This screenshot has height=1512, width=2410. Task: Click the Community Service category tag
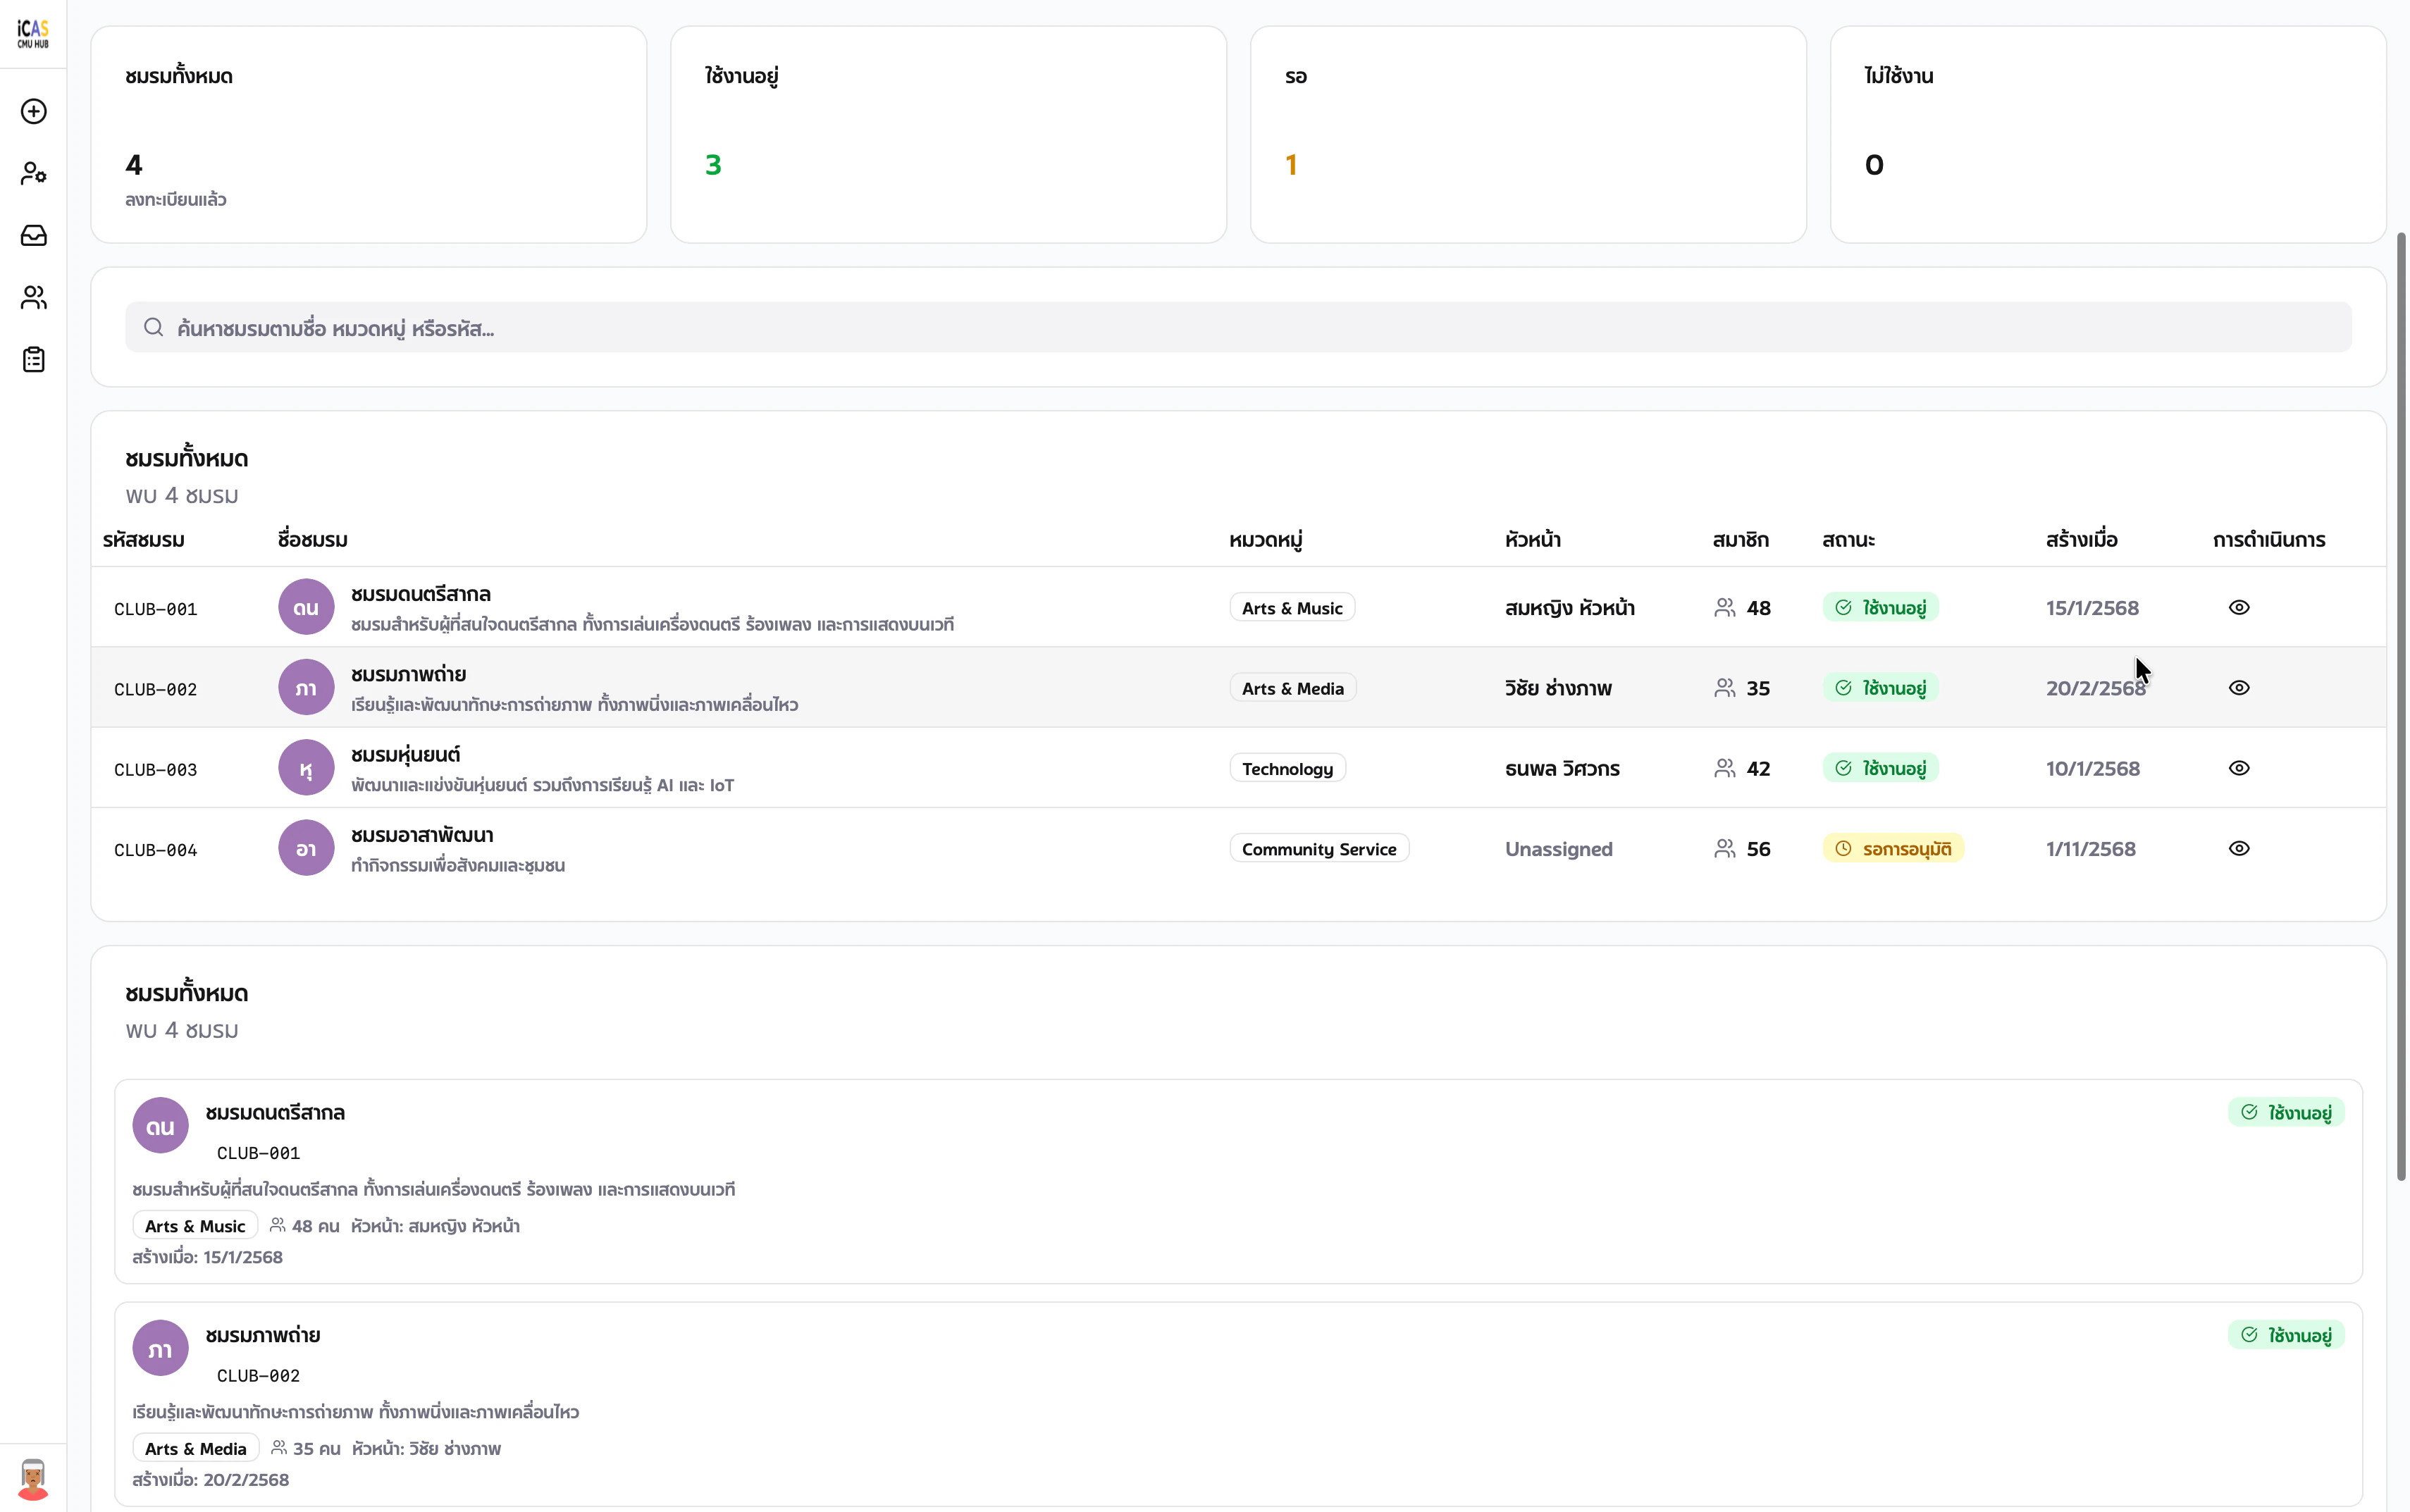[x=1319, y=848]
